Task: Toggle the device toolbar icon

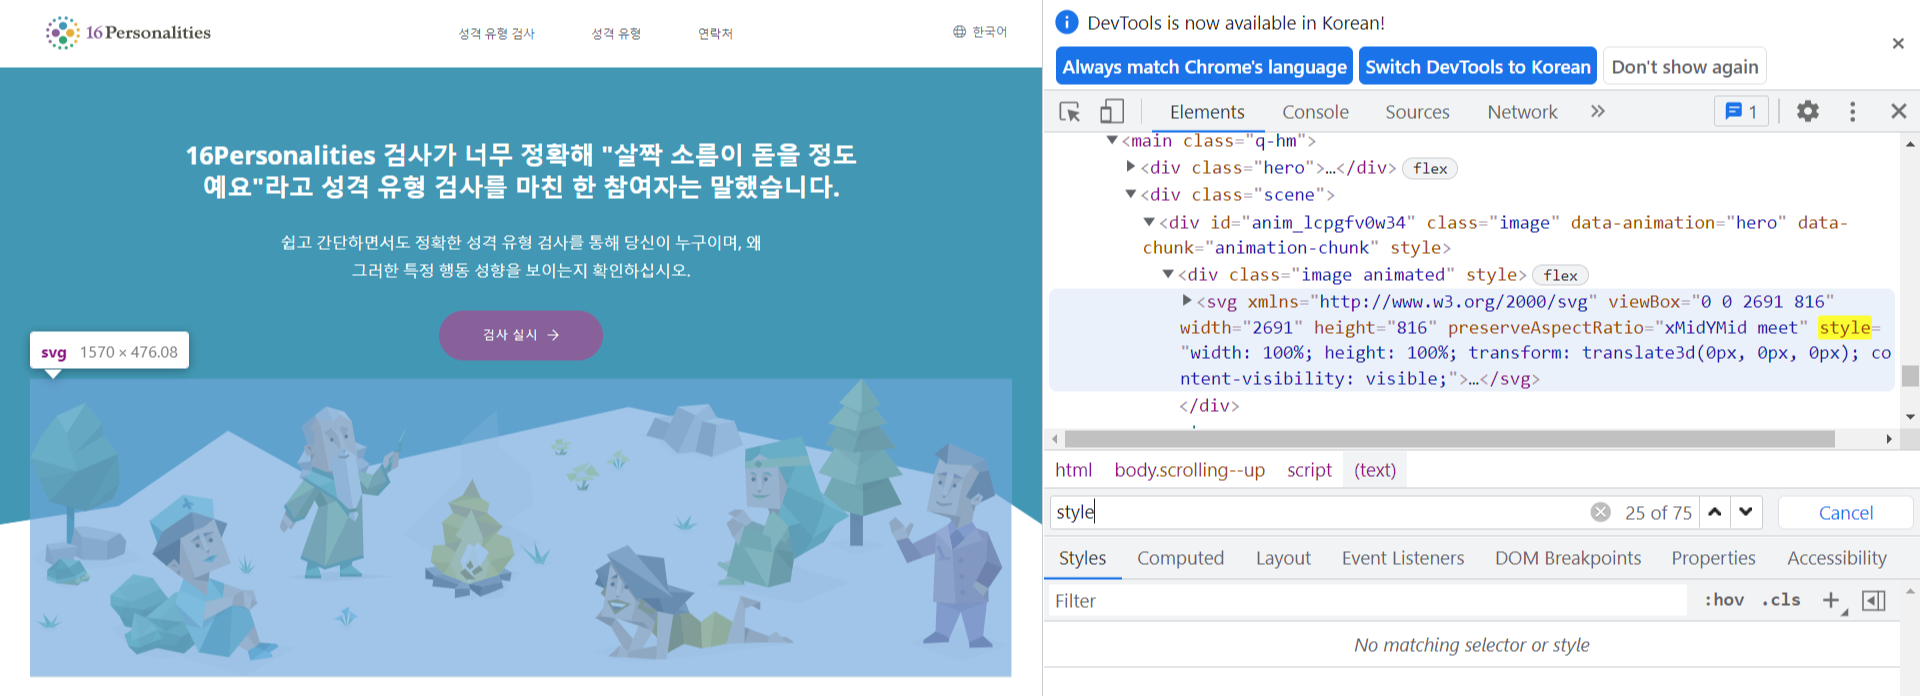Action: 1112,111
